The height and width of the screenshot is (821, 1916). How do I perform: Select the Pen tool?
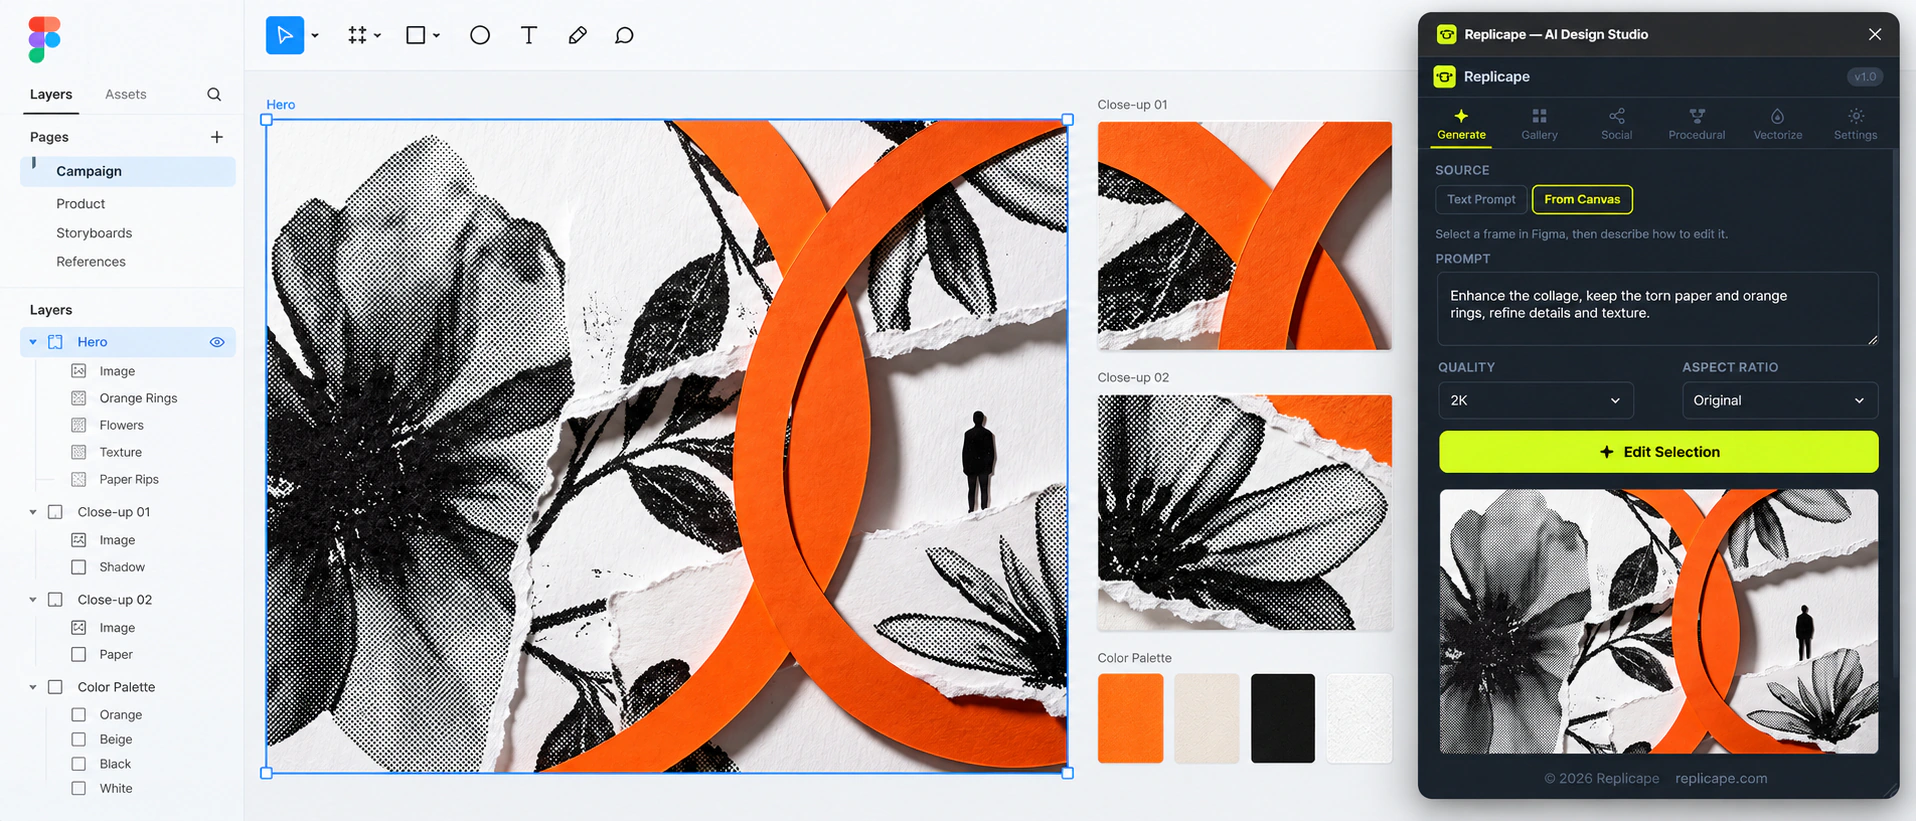coord(577,35)
